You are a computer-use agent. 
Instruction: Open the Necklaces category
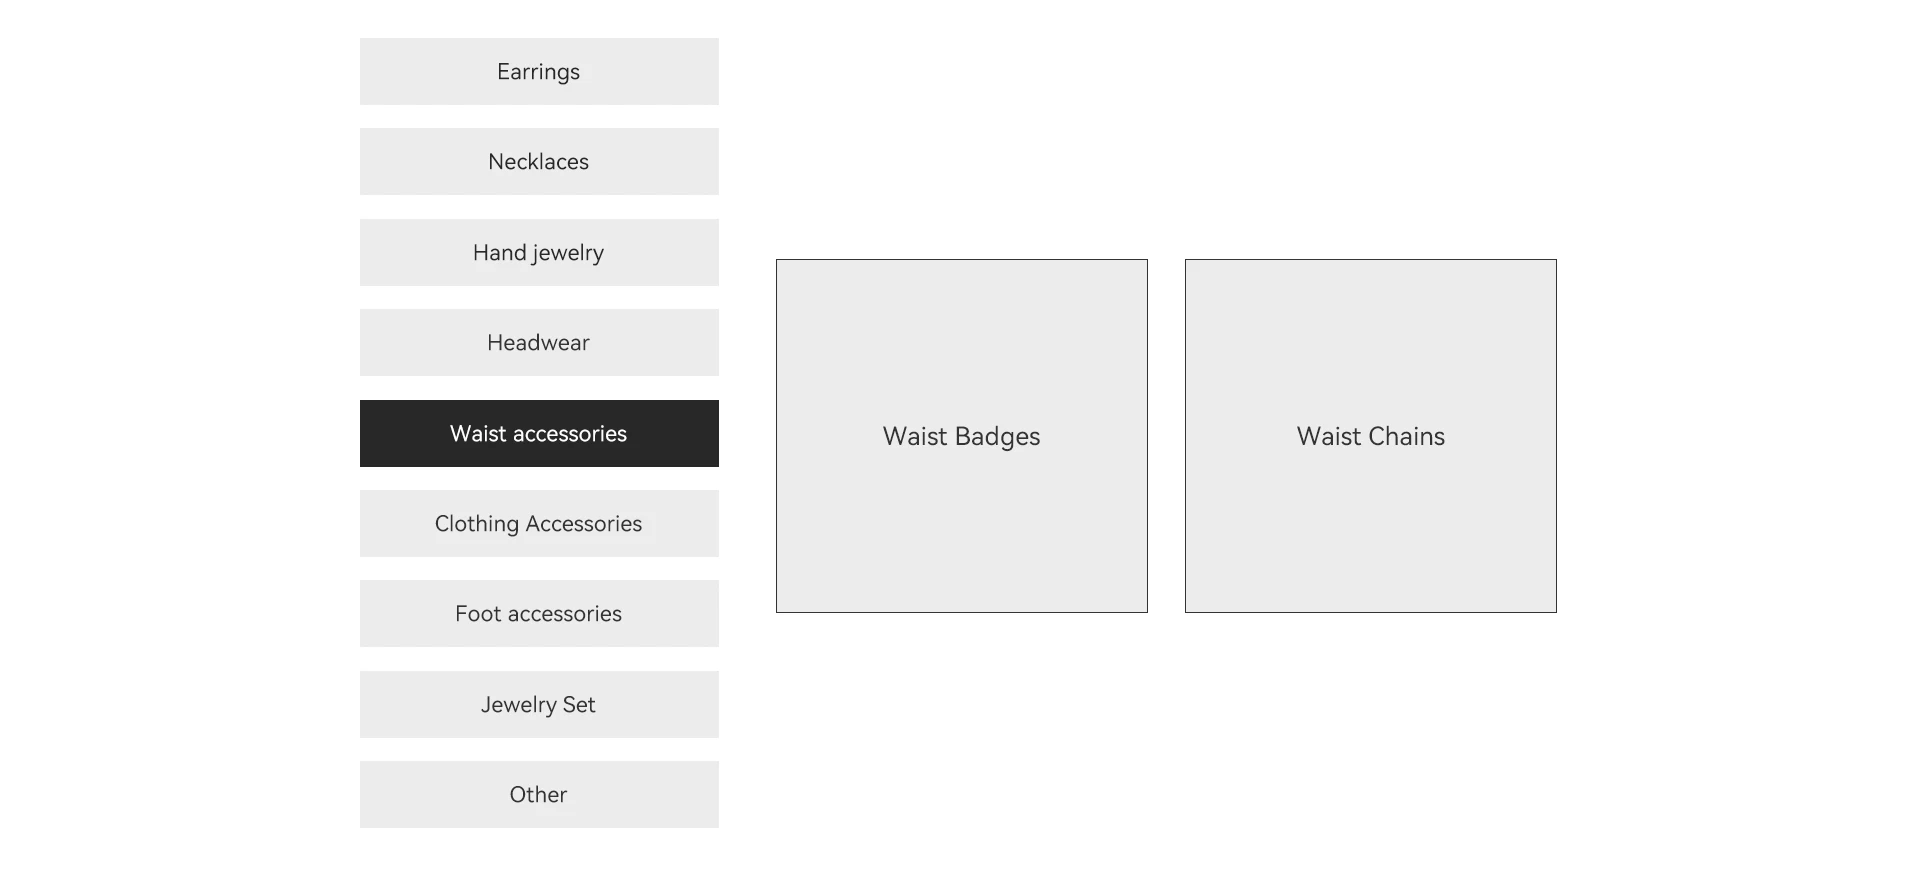539,162
